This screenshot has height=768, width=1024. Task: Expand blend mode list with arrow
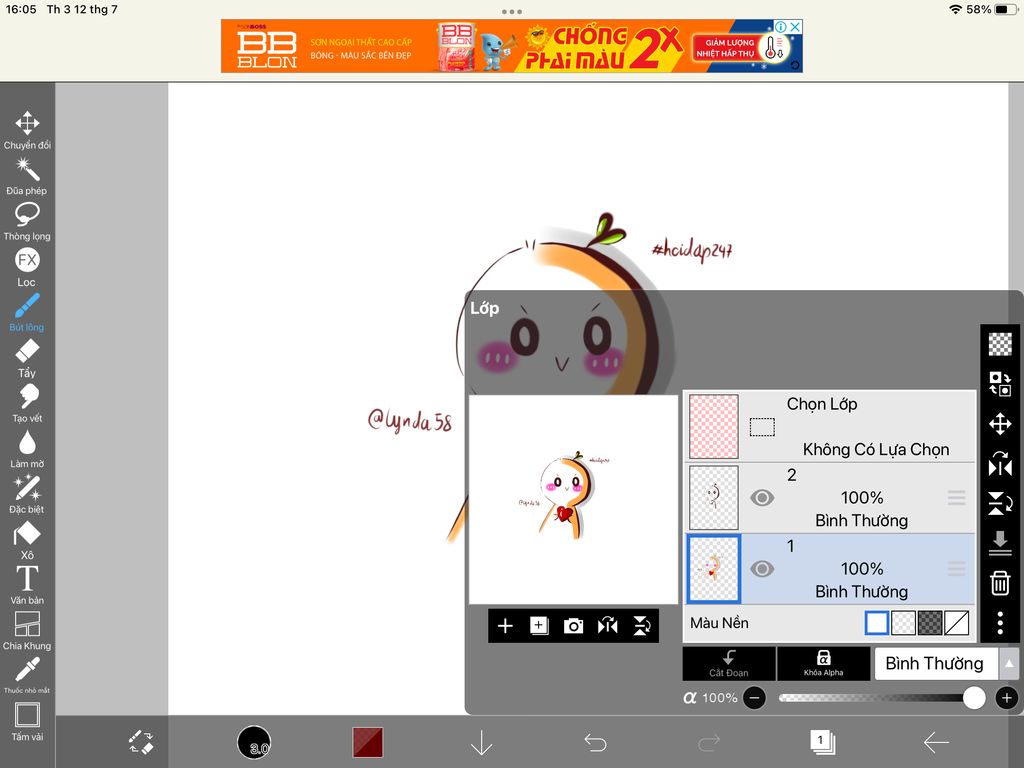tap(1009, 664)
